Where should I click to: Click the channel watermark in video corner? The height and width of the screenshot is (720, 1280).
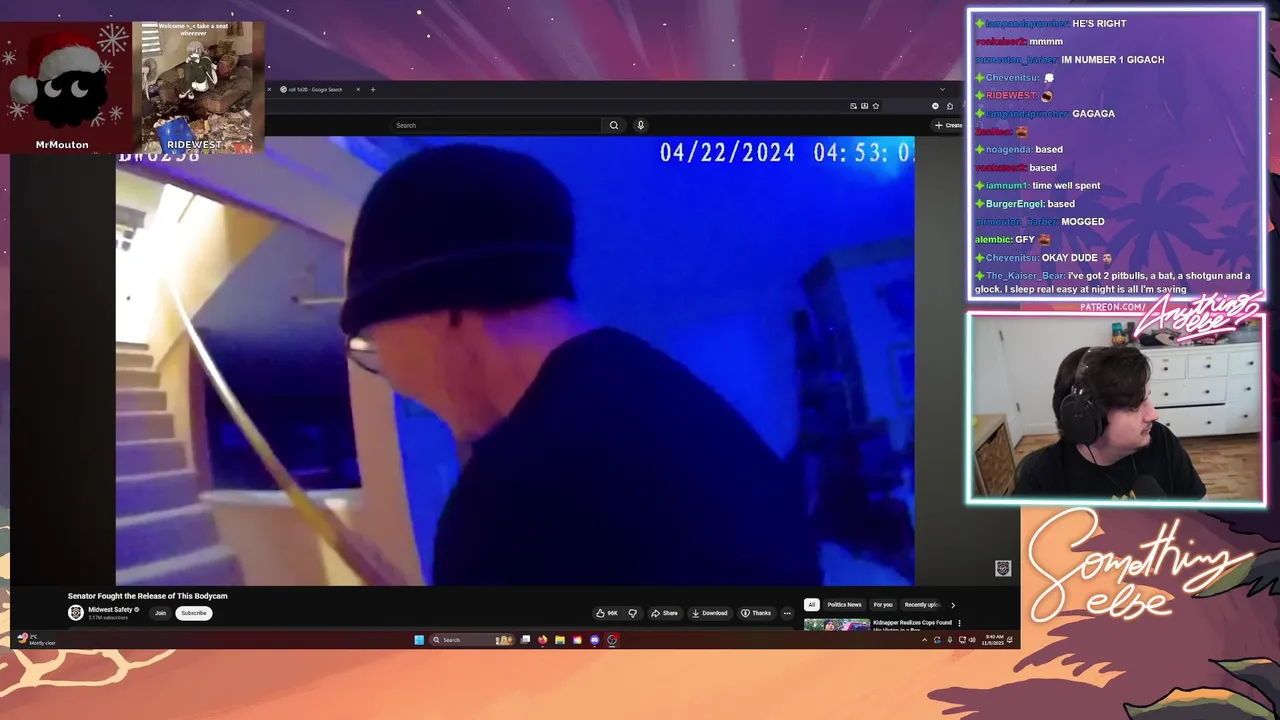point(1003,569)
